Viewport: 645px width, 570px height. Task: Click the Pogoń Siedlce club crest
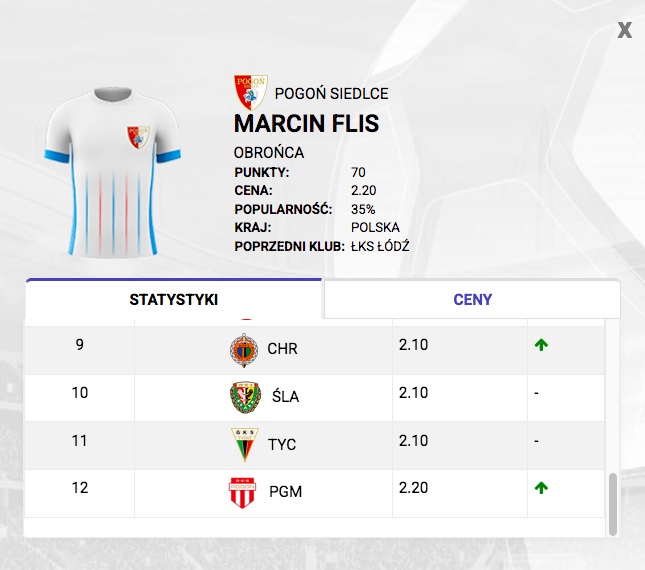(249, 92)
